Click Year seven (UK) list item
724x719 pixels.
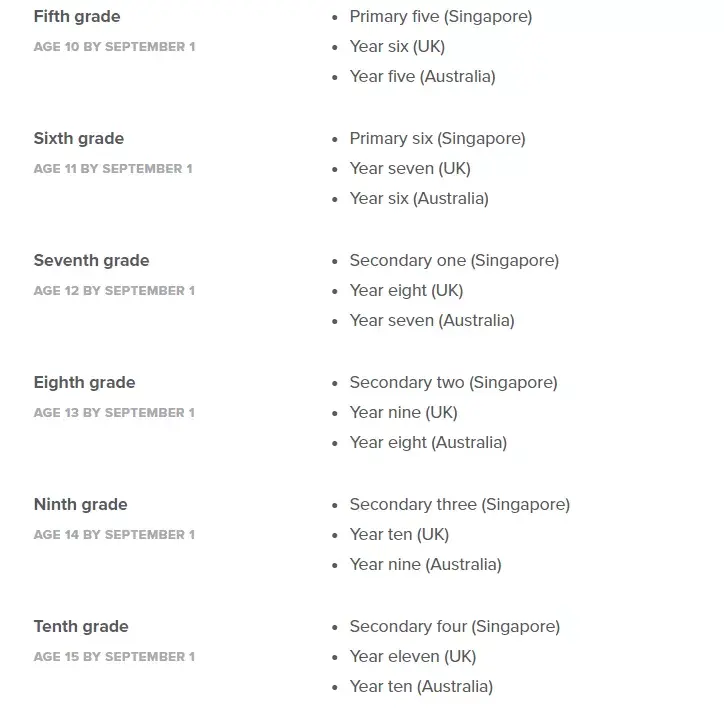[410, 168]
